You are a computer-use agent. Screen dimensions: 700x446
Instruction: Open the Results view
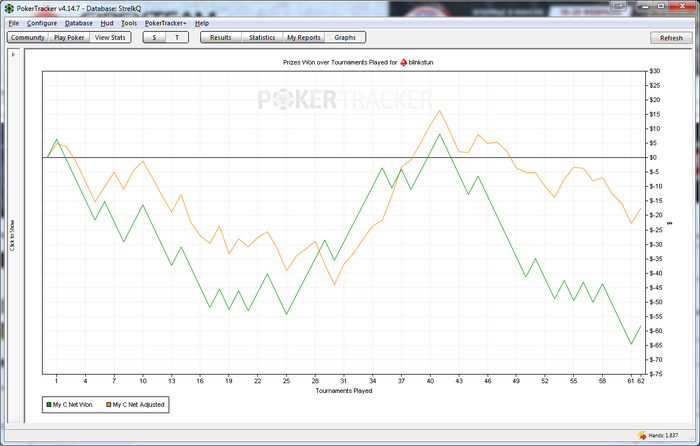(221, 38)
